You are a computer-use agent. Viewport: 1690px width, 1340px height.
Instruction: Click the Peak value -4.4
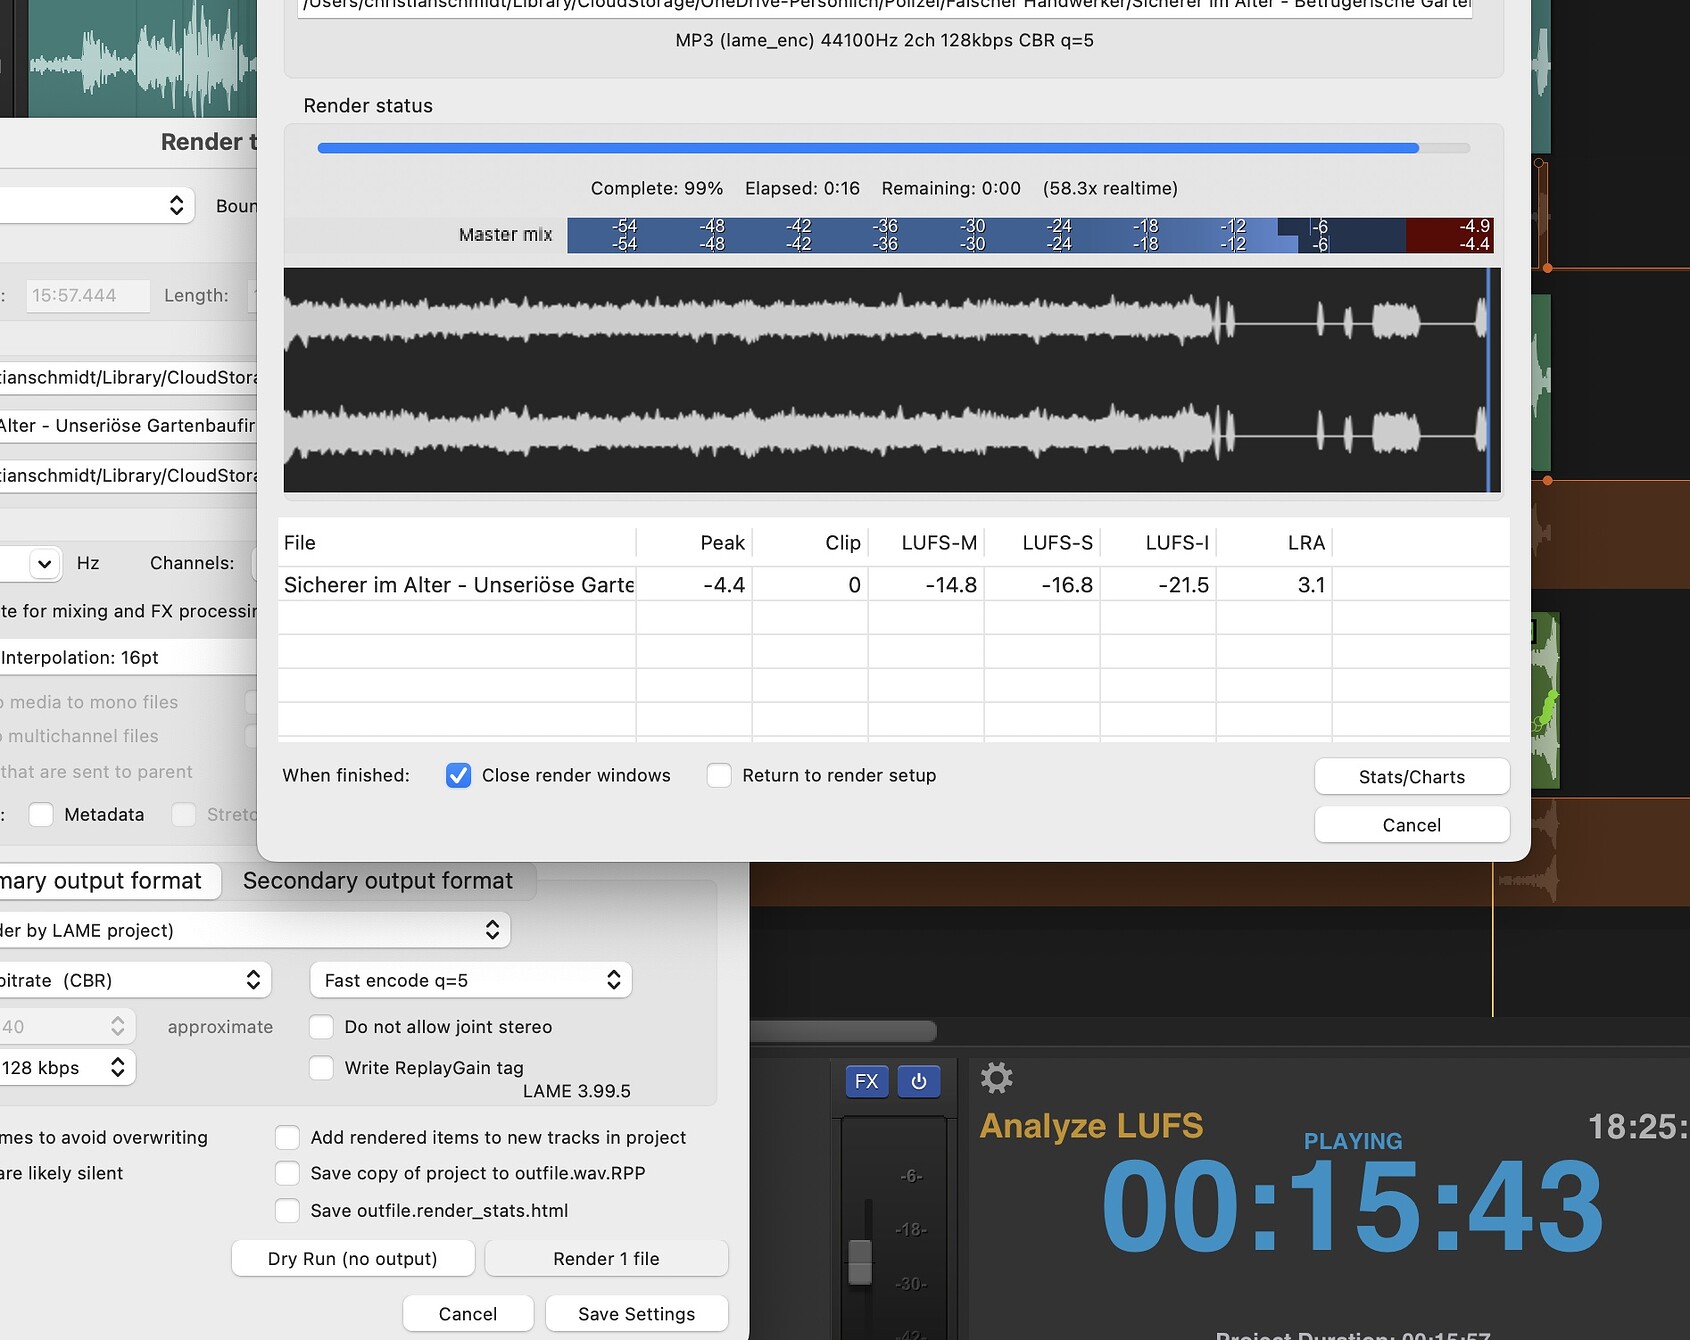tap(724, 585)
